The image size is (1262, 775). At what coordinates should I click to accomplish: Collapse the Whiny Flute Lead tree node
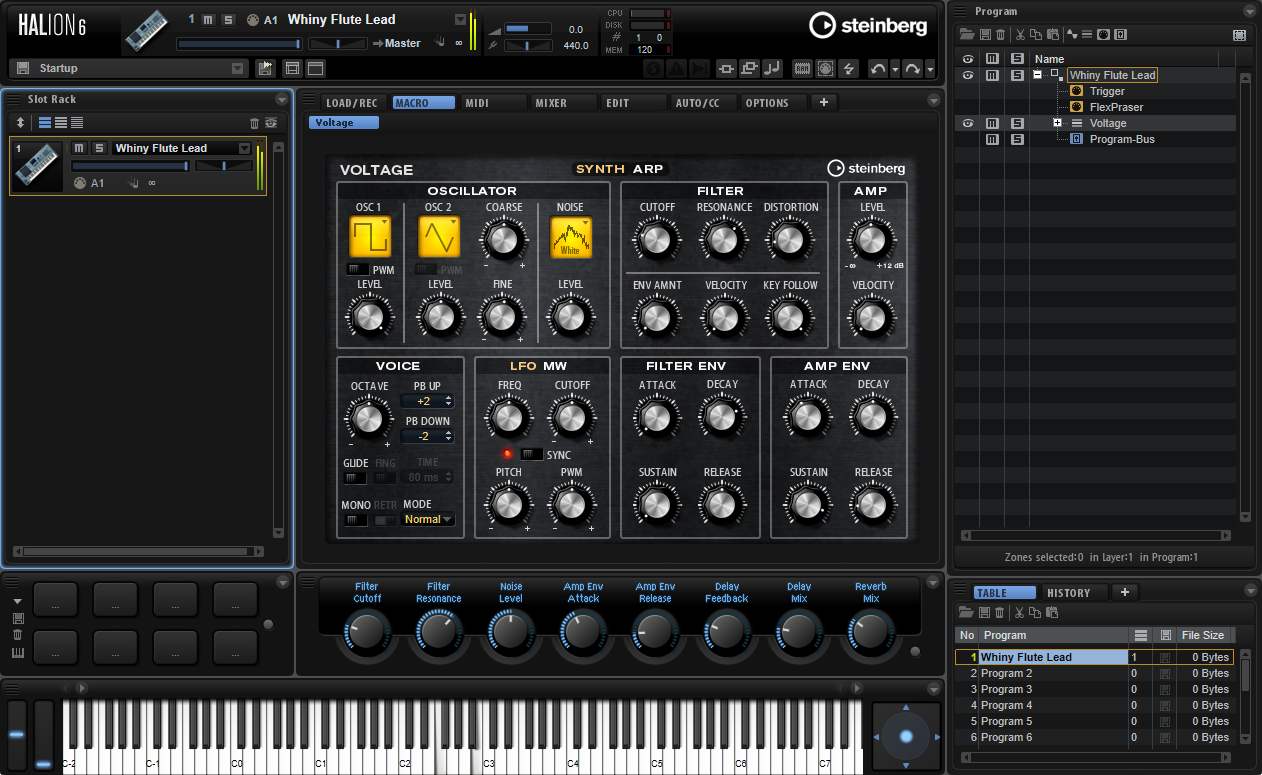click(x=1038, y=75)
